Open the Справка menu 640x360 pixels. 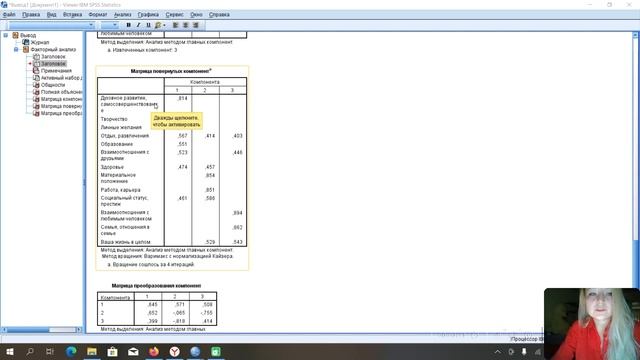click(x=219, y=14)
